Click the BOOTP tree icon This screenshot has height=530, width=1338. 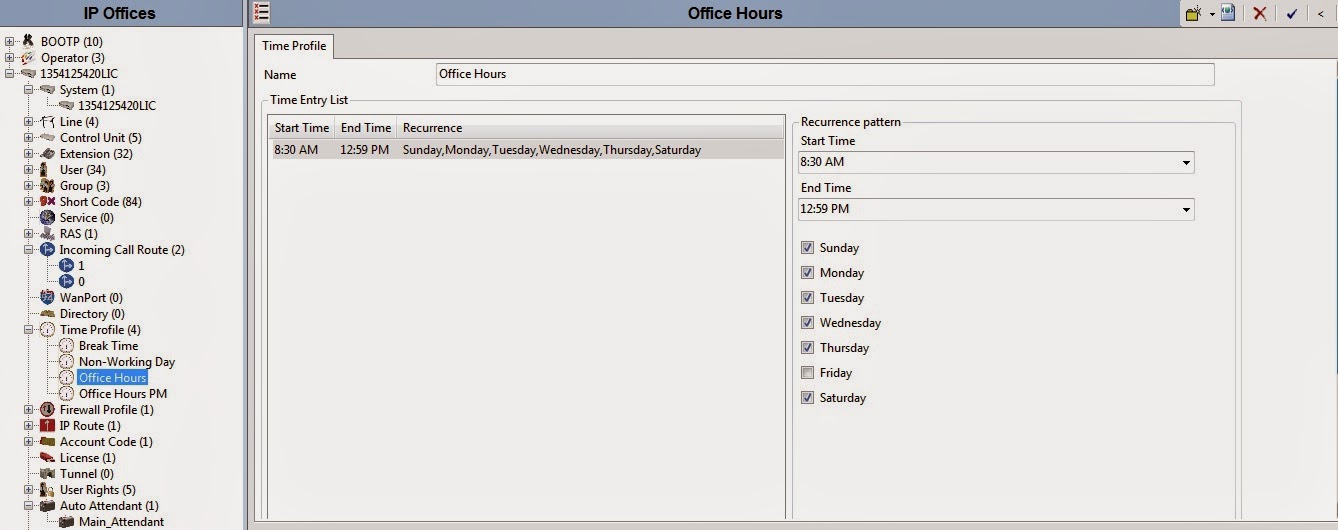click(28, 41)
